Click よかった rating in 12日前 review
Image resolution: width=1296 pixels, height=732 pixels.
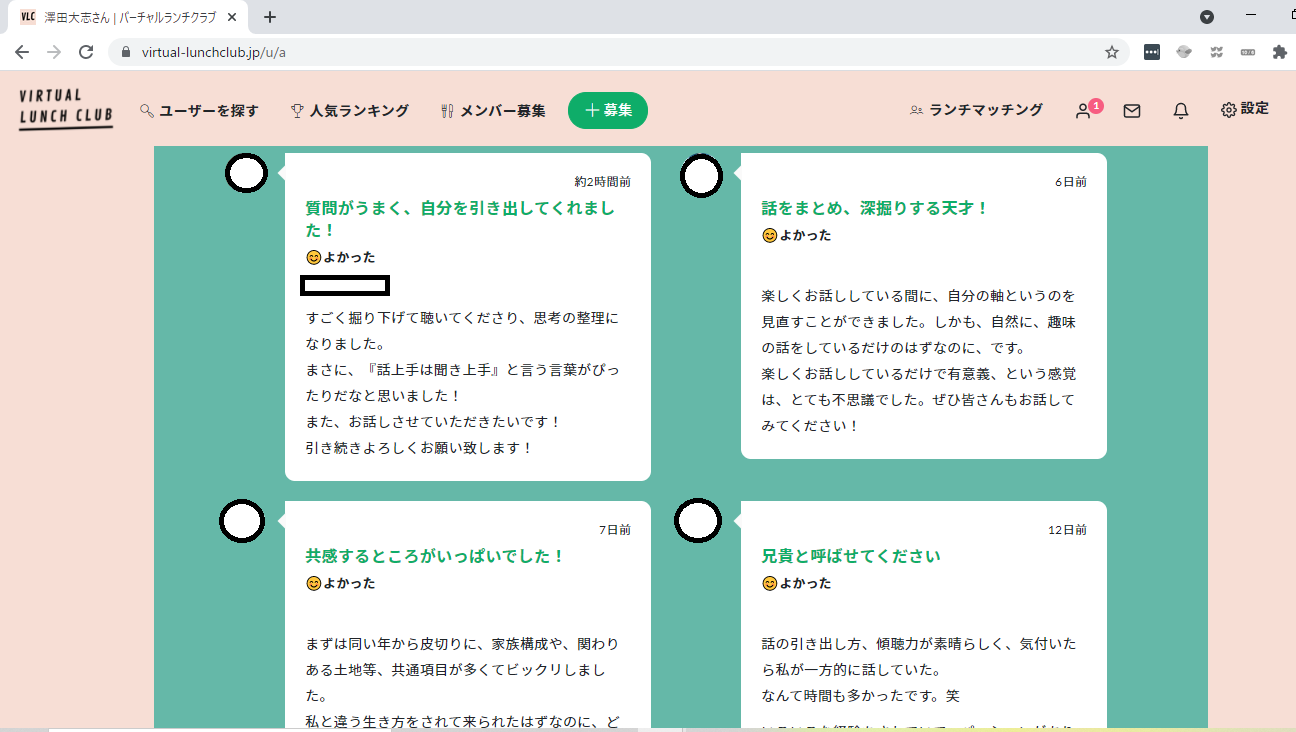[x=797, y=584]
